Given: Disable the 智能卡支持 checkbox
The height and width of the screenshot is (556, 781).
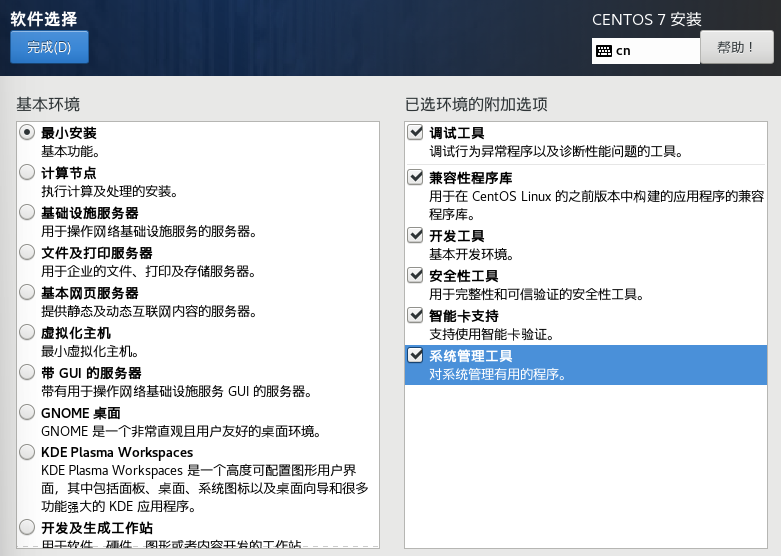Looking at the screenshot, I should coord(415,315).
